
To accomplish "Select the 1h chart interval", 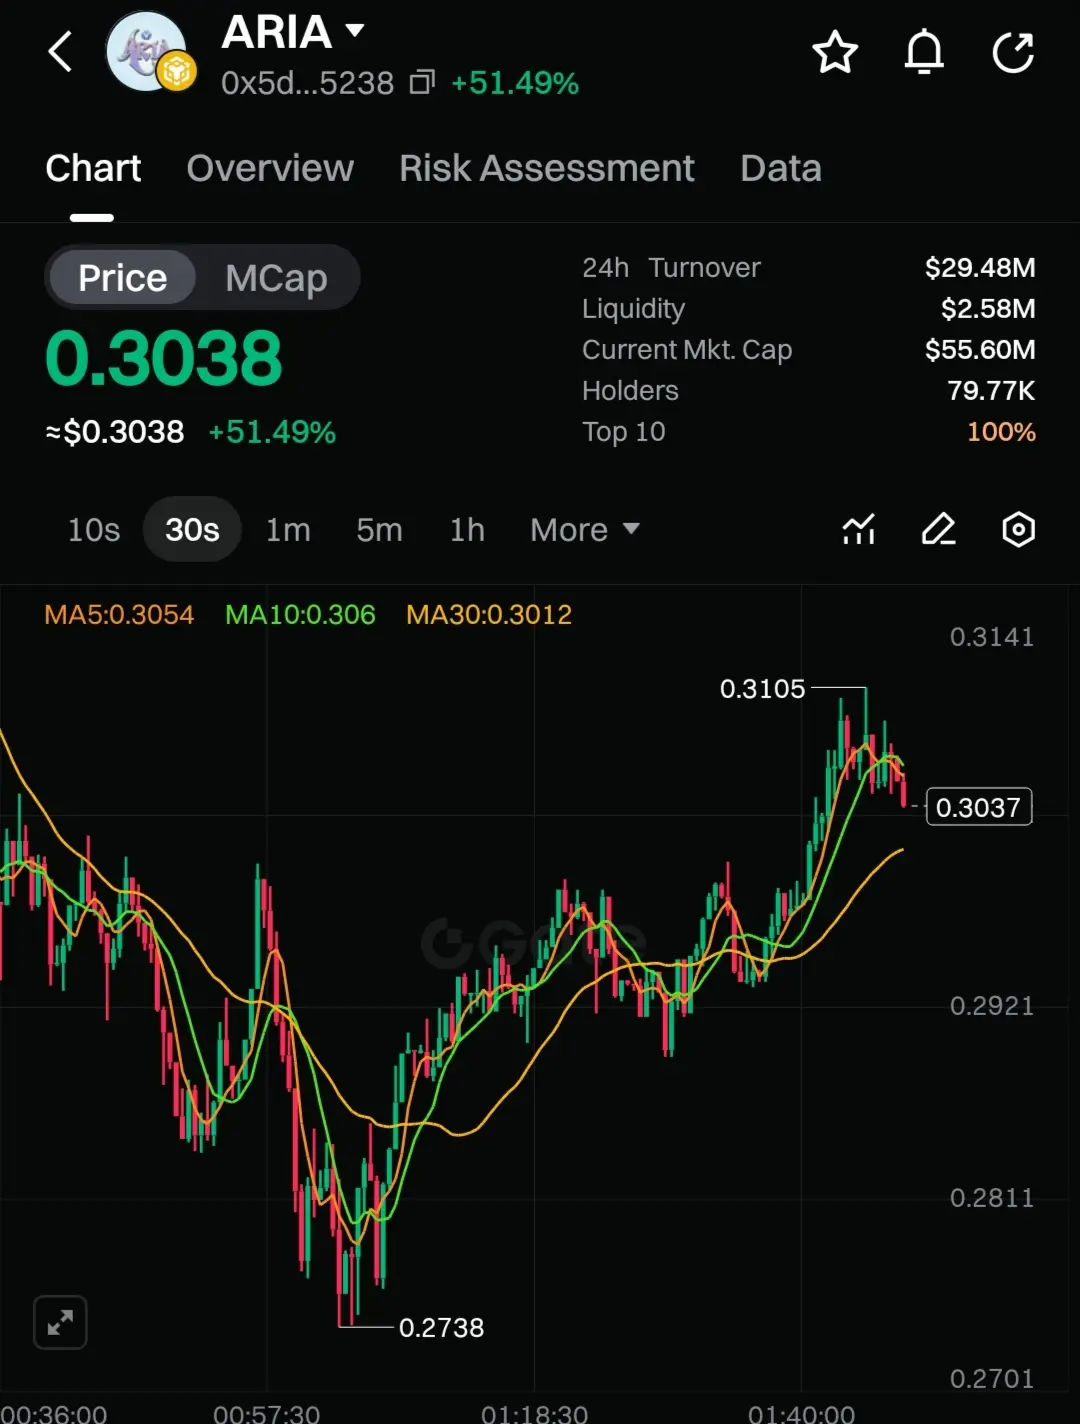I will coord(467,529).
